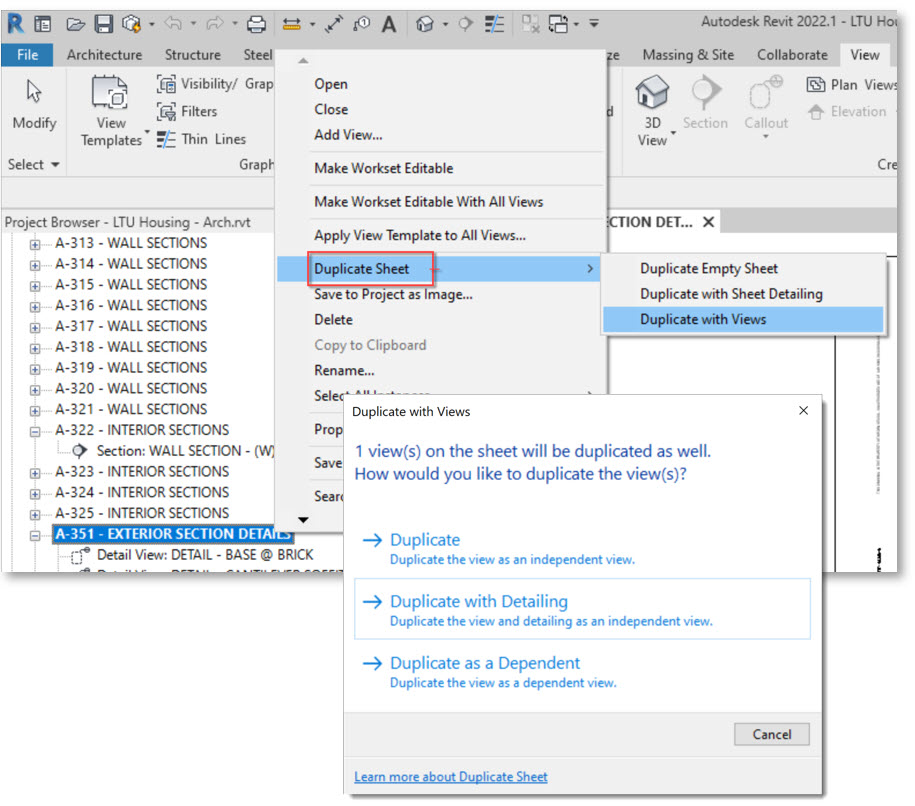Choose Duplicate Empty Sheet submenu item
The image size is (915, 806).
(743, 268)
